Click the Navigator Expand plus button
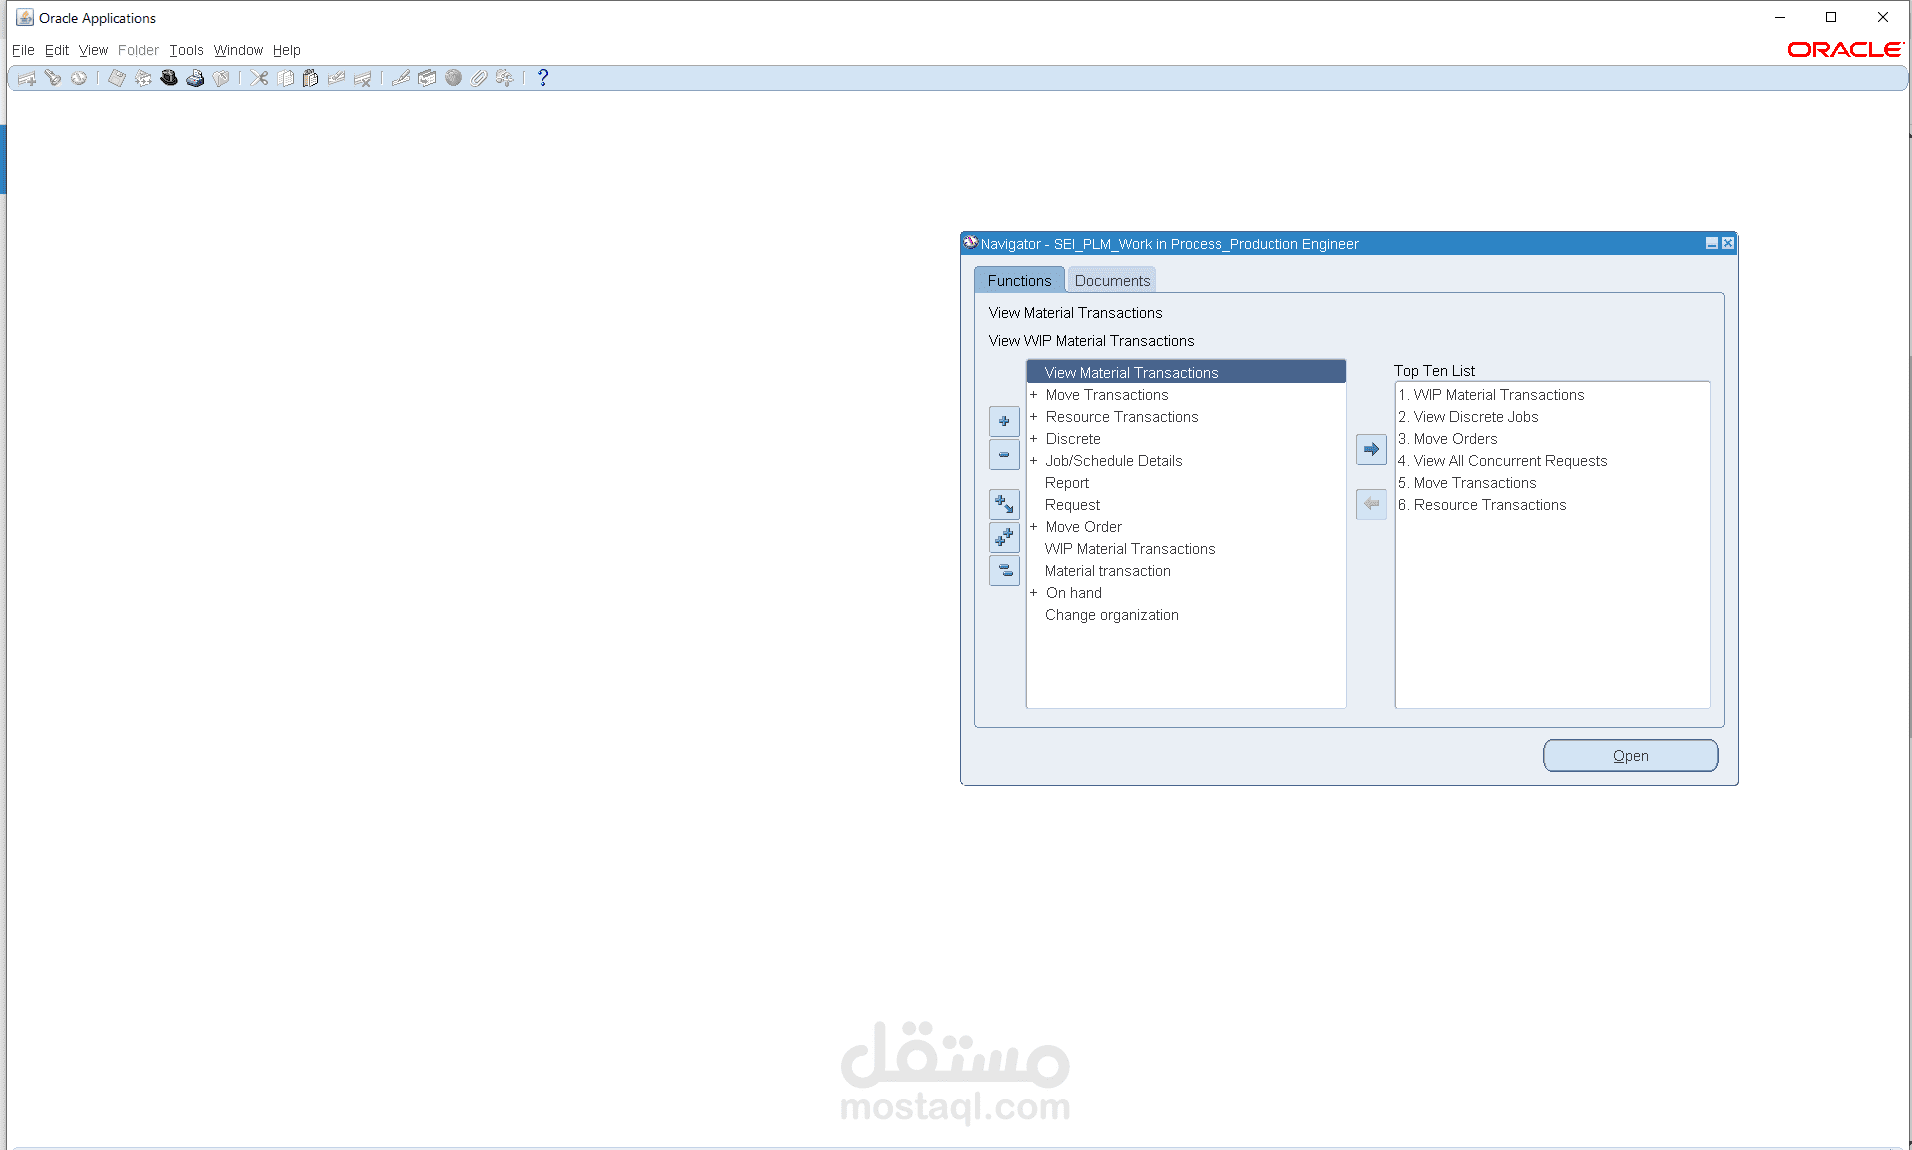The width and height of the screenshot is (1912, 1150). pyautogui.click(x=1004, y=421)
